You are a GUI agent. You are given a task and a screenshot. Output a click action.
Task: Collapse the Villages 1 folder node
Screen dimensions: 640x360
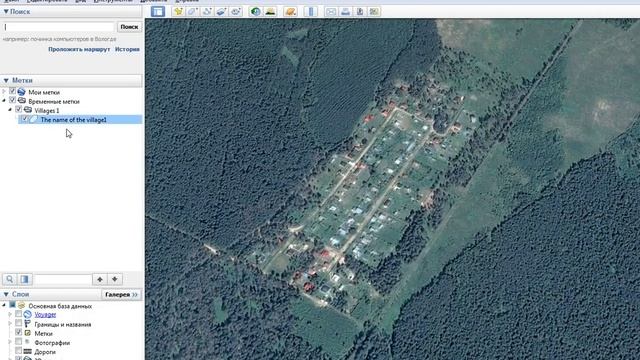coord(10,110)
